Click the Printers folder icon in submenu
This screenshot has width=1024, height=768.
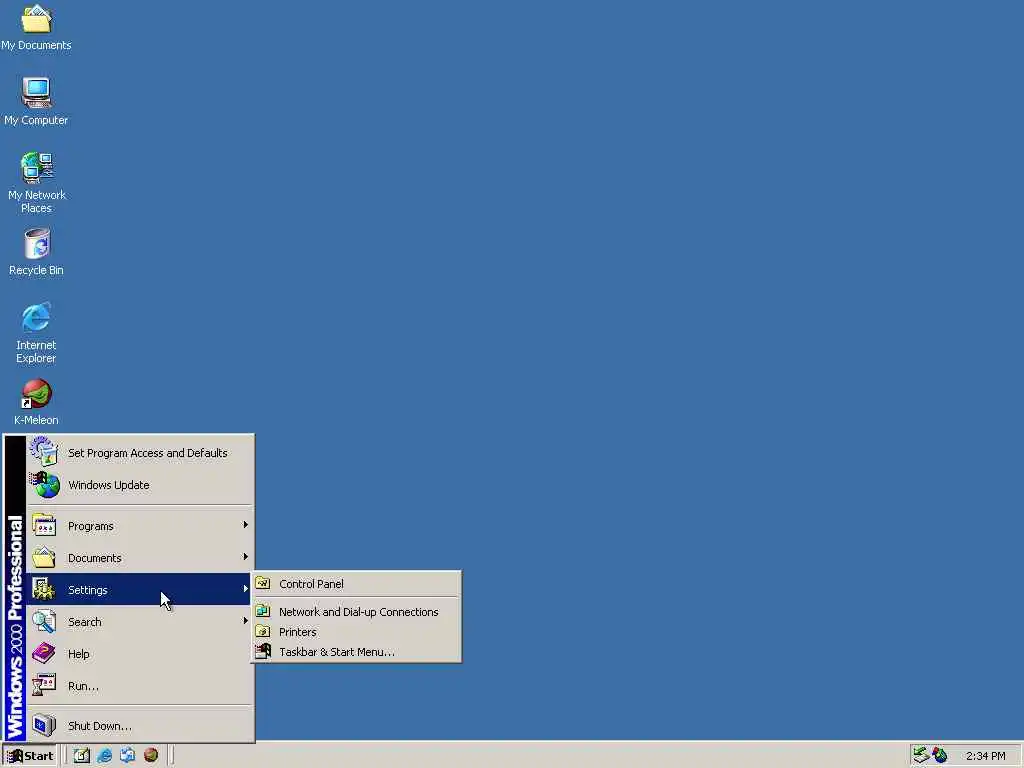[x=263, y=632]
